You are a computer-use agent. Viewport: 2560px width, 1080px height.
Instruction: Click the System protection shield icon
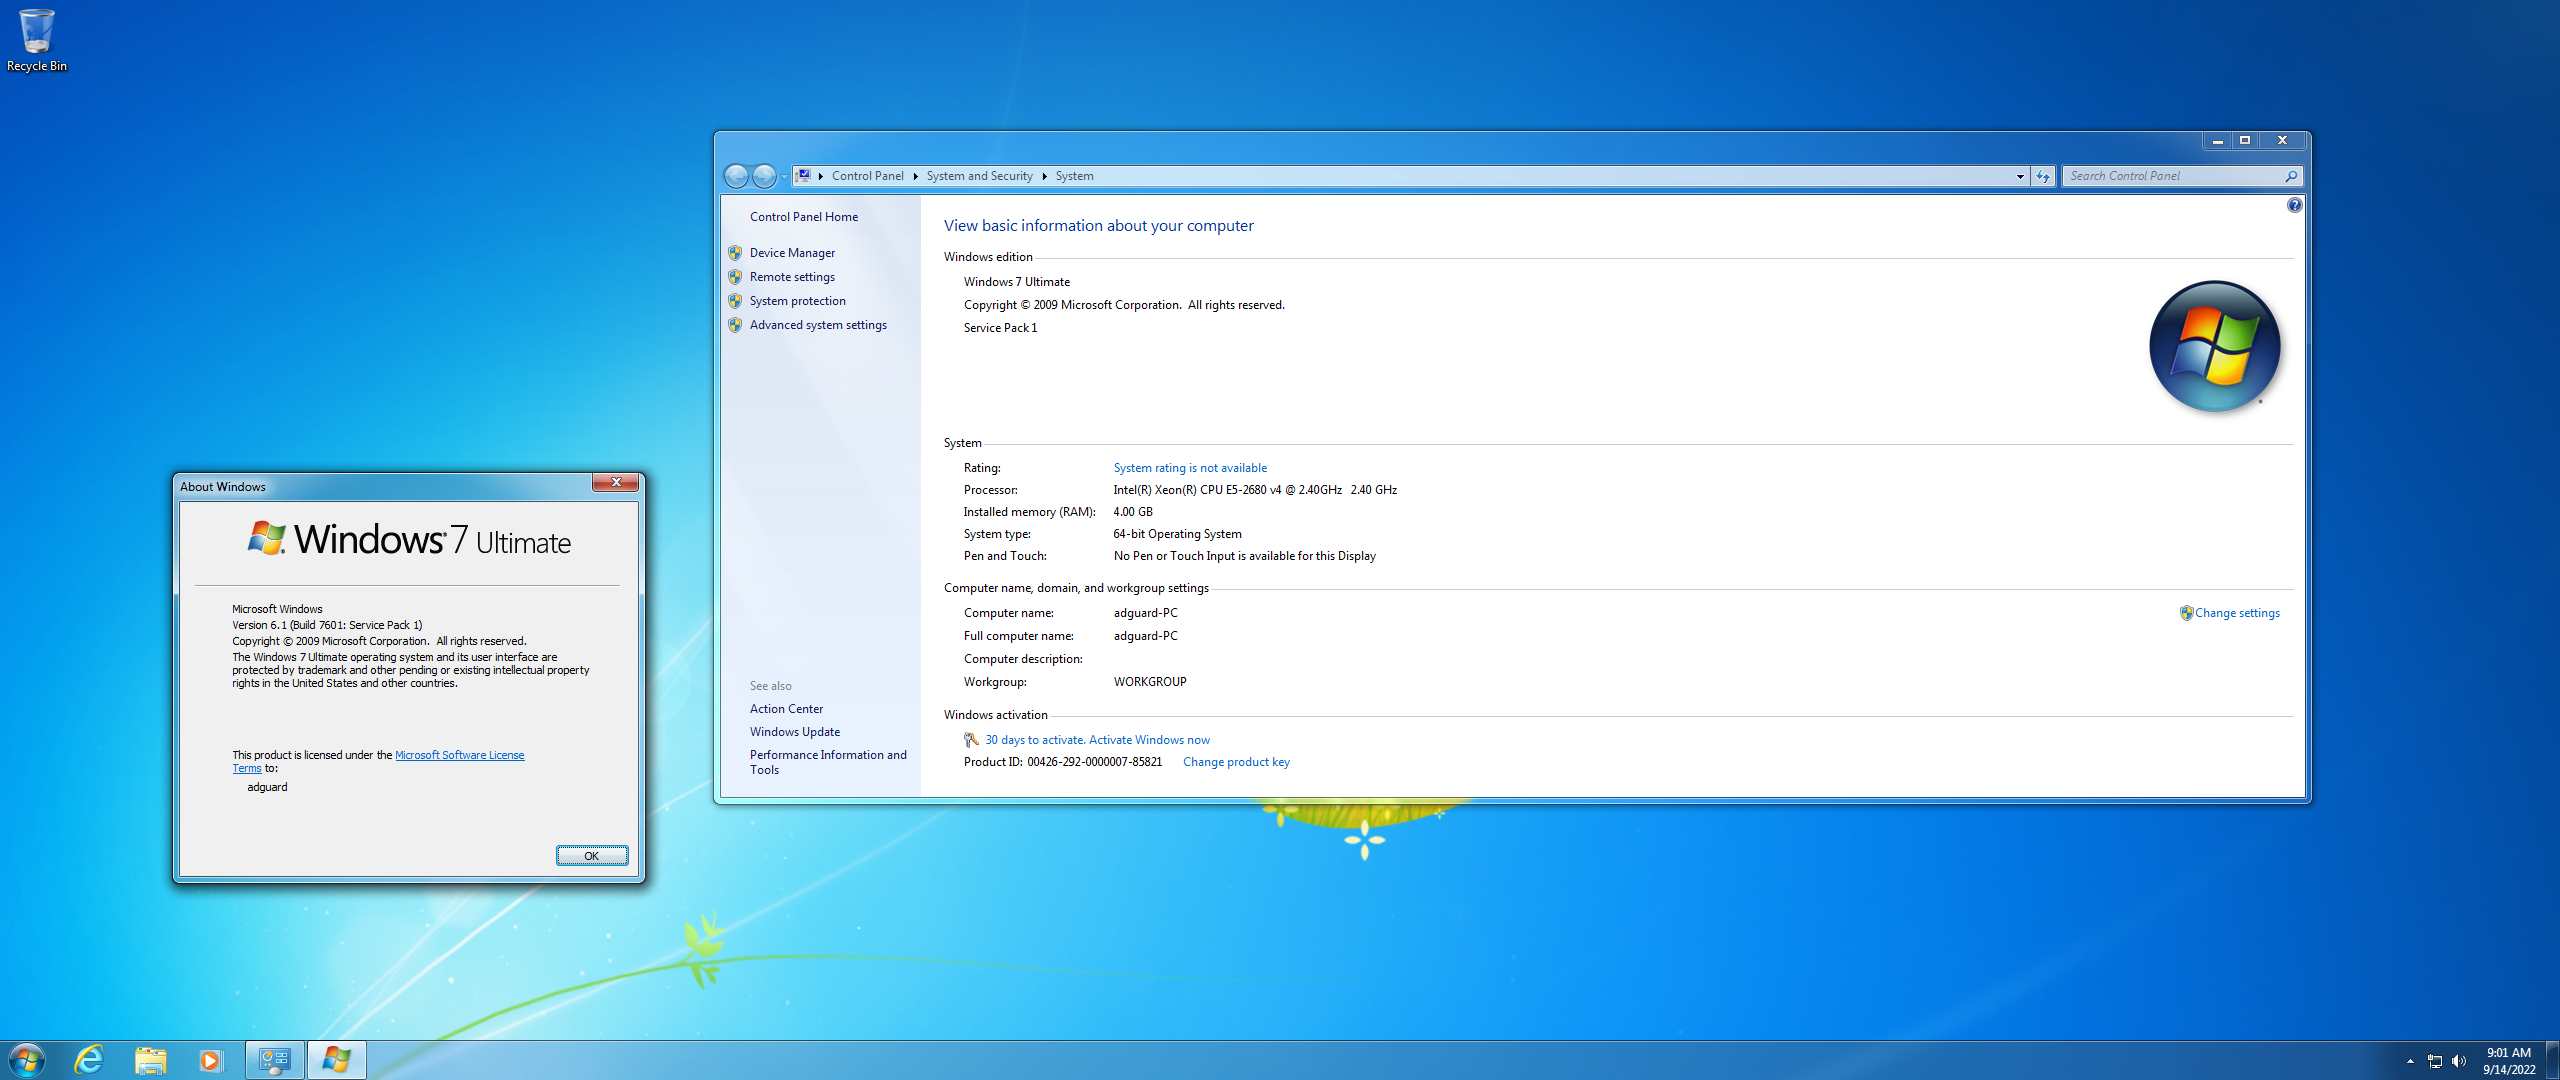(x=735, y=301)
